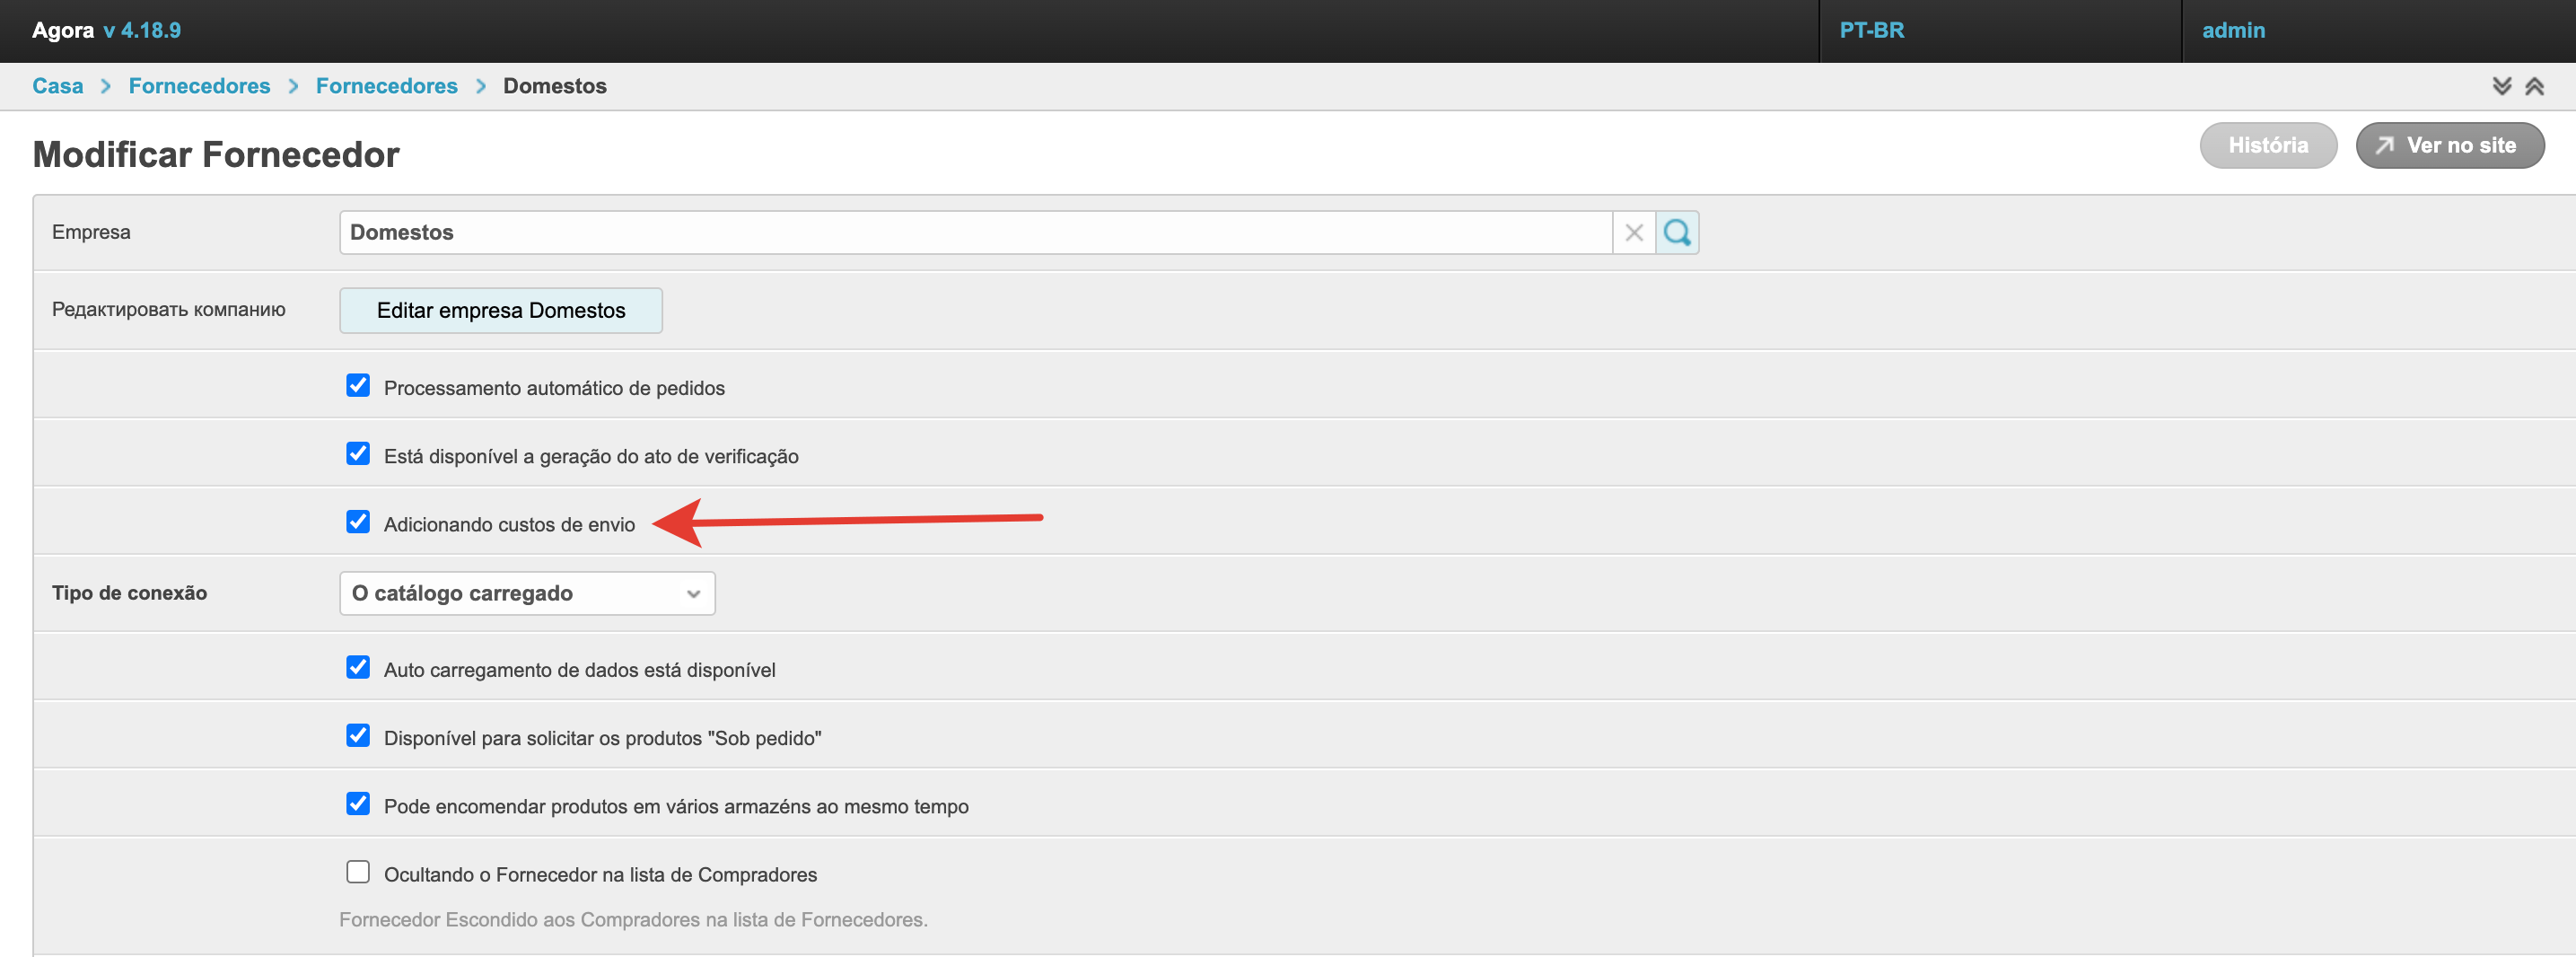The height and width of the screenshot is (957, 2576).
Task: Open the PT-BR language menu
Action: pos(1871,30)
